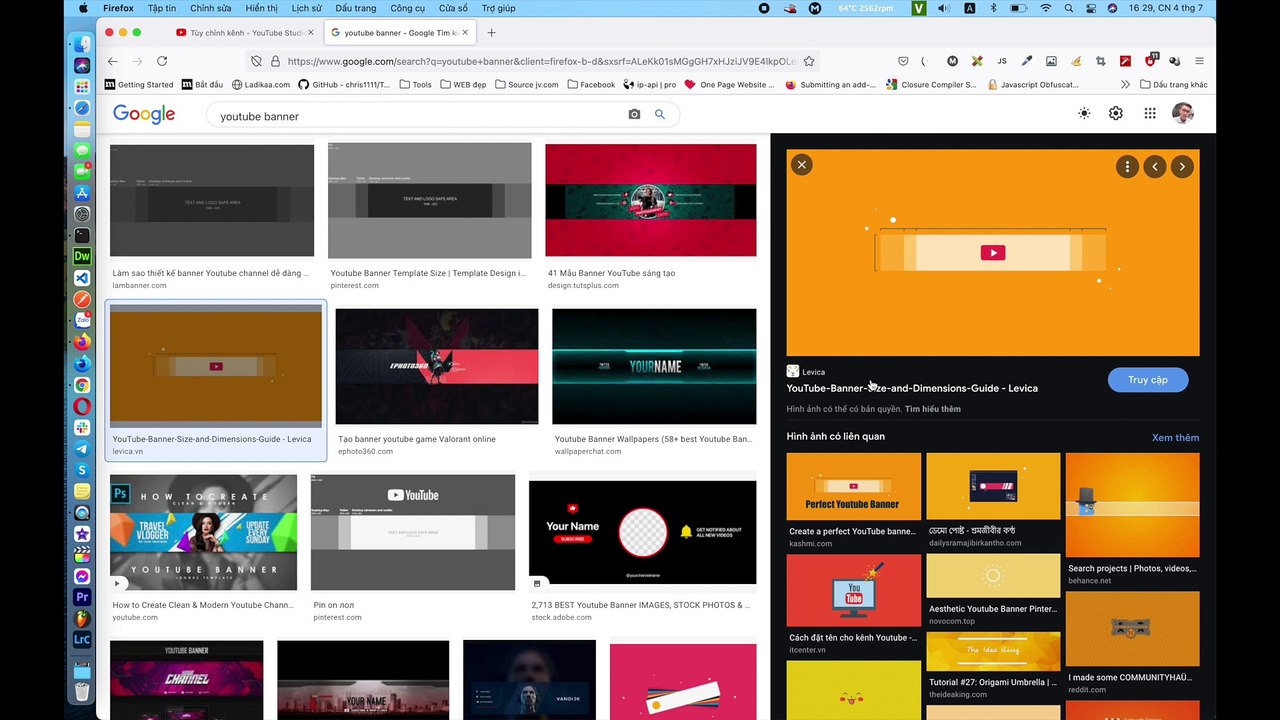This screenshot has width=1280, height=720.
Task: Reload the current page
Action: coord(162,61)
